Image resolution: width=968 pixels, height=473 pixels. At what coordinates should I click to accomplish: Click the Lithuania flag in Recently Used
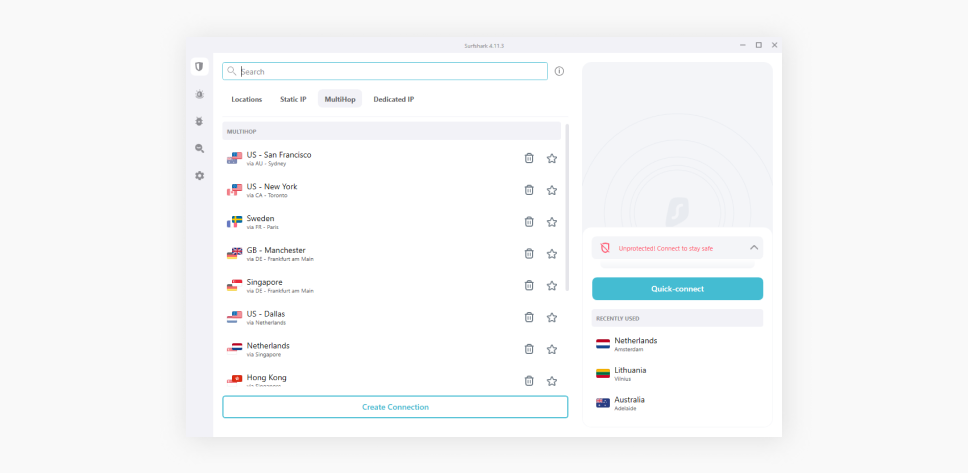click(603, 374)
